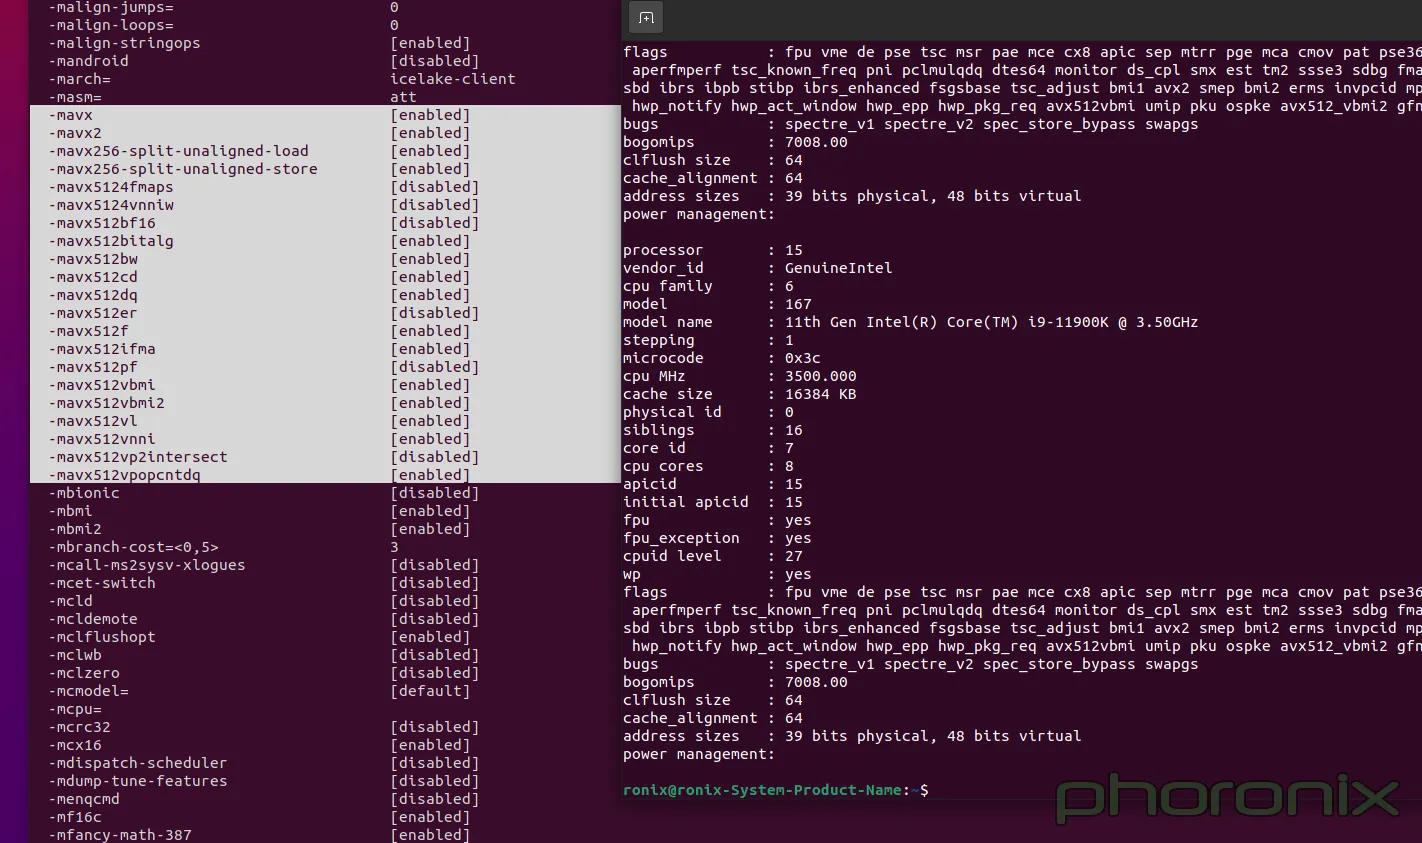
Task: Select '-mandroid' row in the left terminal
Action: point(88,61)
